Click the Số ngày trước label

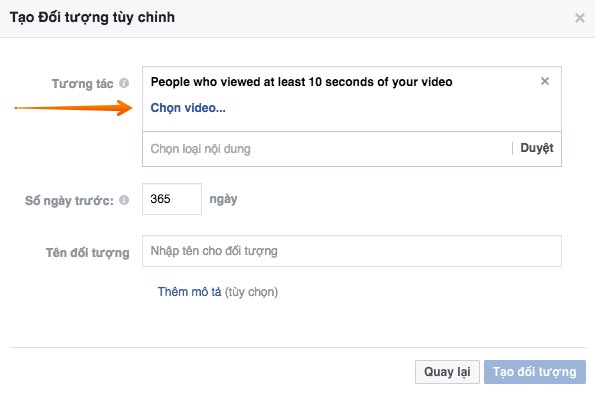tap(69, 200)
